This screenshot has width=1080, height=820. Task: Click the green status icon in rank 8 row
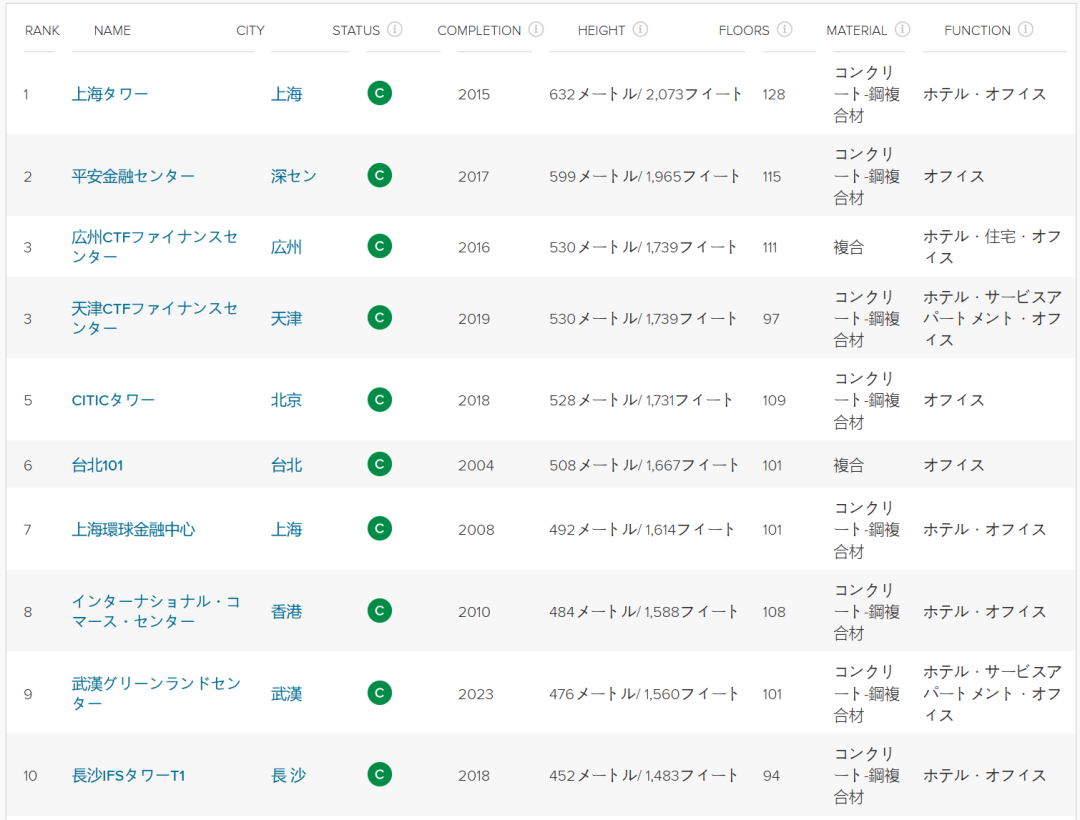point(380,611)
